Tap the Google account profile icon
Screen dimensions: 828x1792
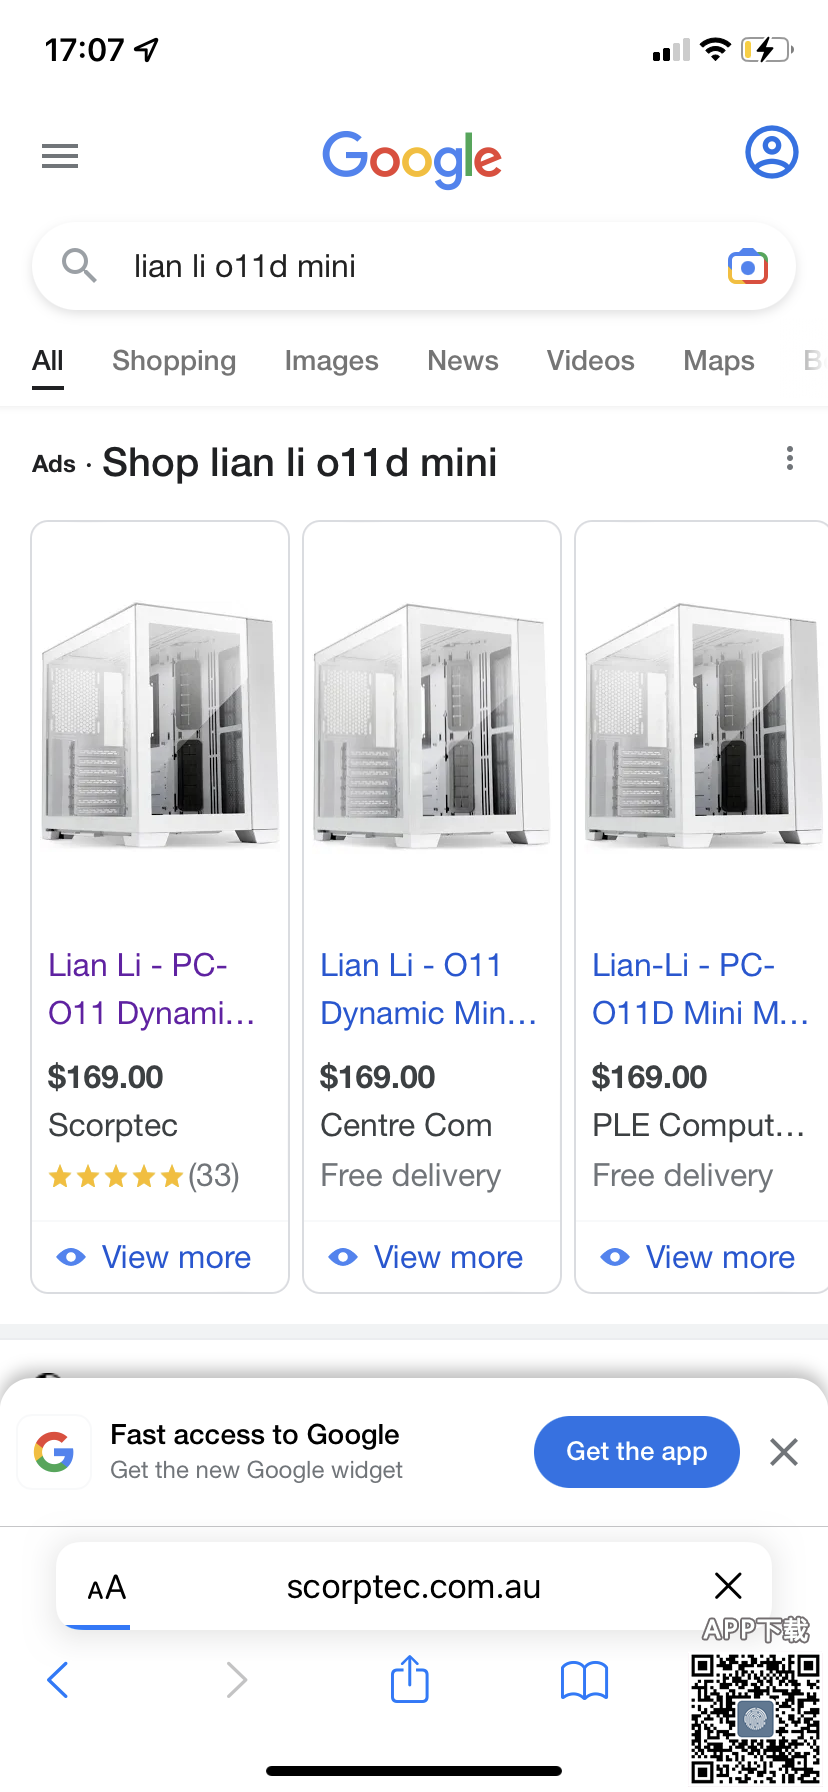tap(771, 153)
